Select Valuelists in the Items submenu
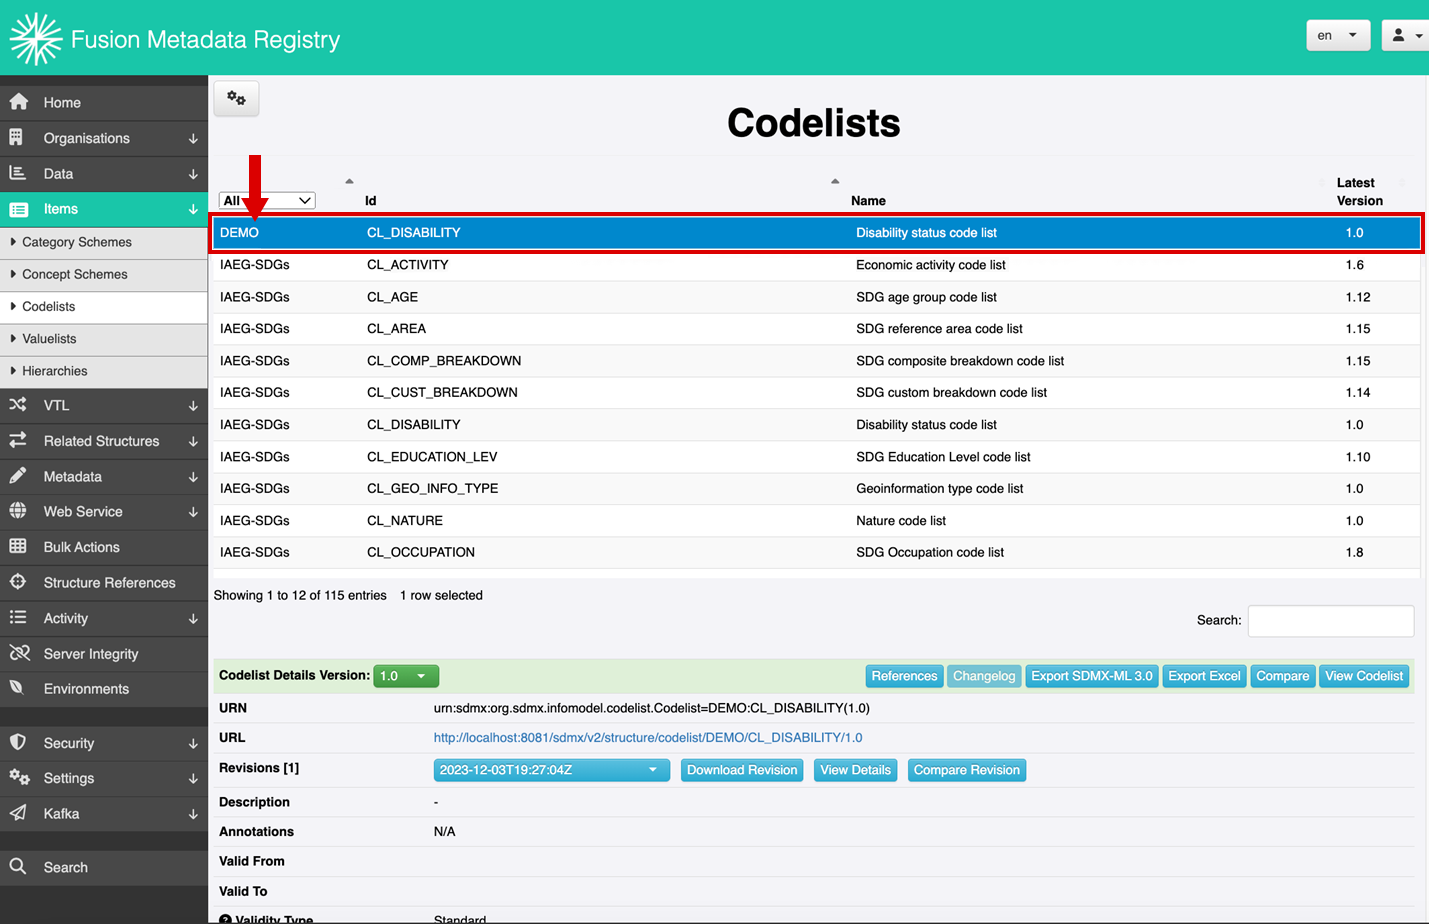1429x924 pixels. [x=50, y=339]
